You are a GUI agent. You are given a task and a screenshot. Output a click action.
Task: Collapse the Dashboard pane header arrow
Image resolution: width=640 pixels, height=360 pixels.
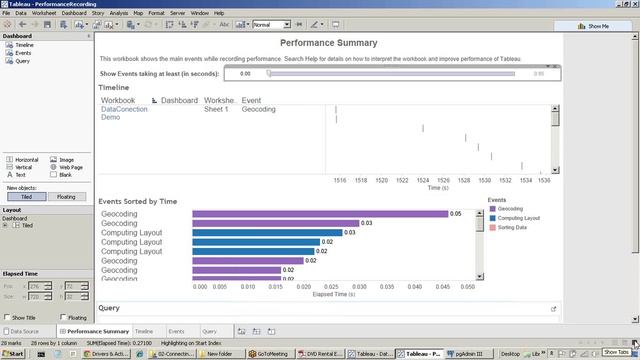tap(89, 36)
